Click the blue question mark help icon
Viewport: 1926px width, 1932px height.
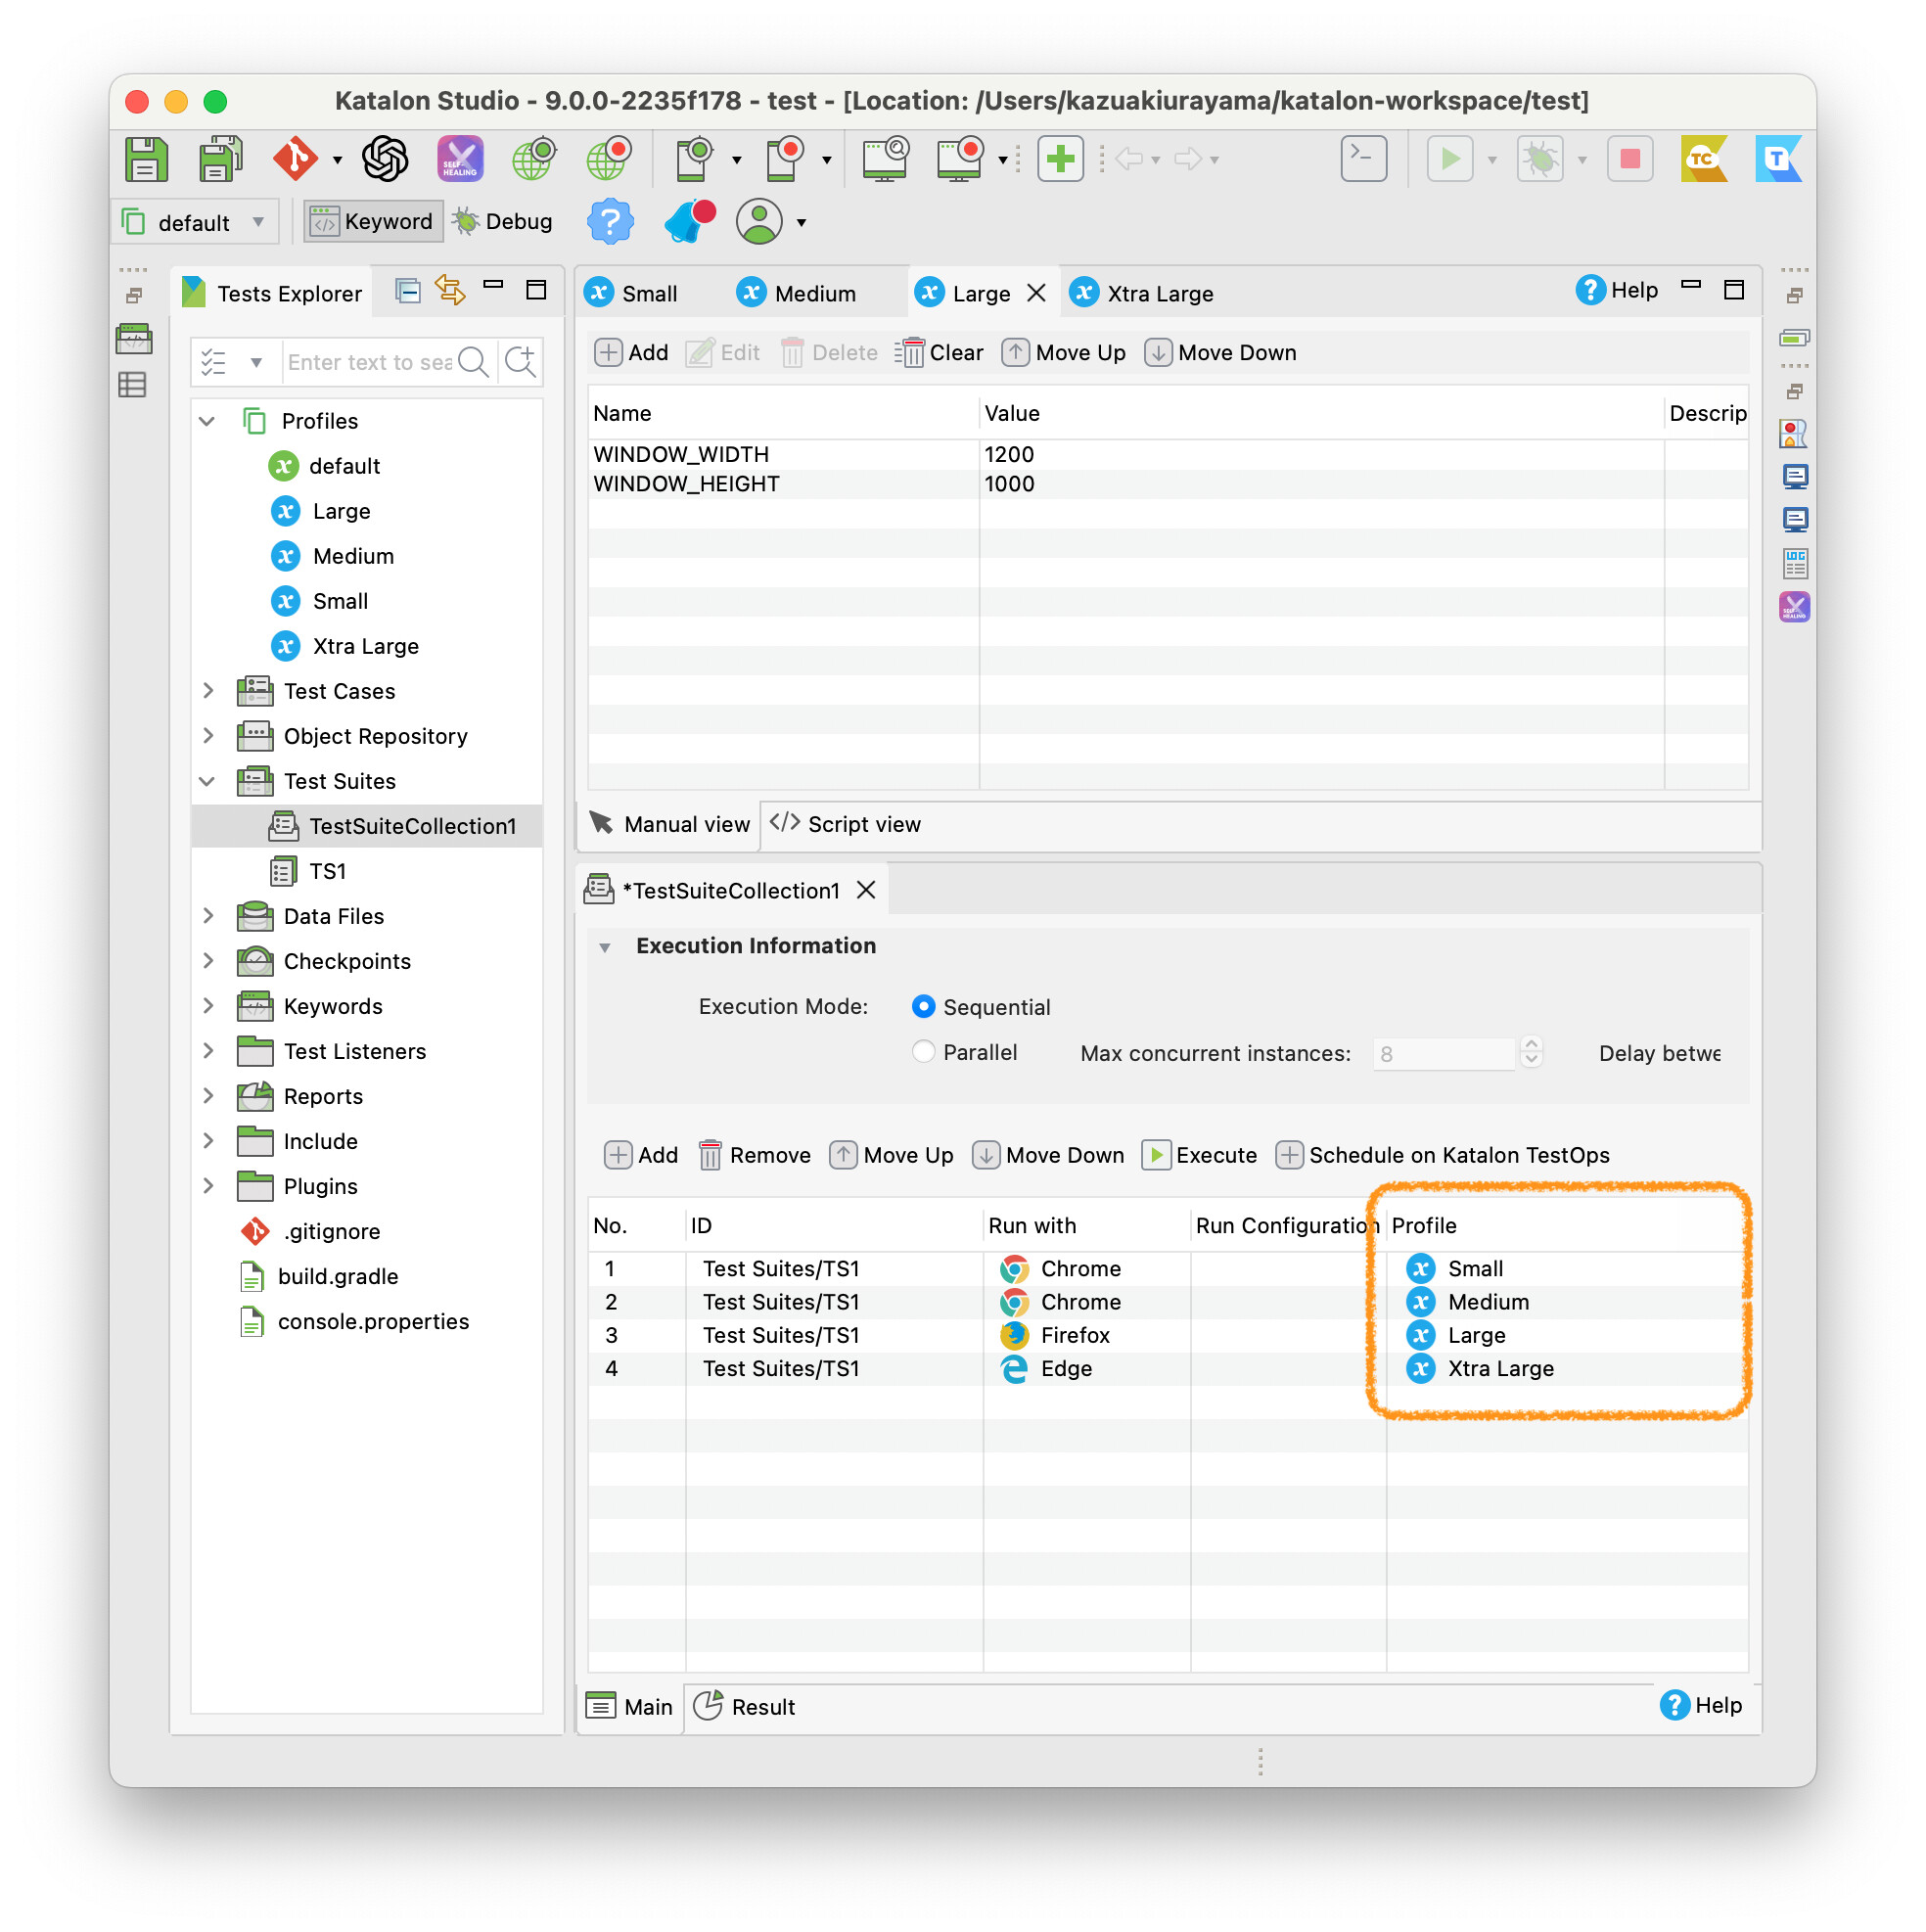pos(609,221)
